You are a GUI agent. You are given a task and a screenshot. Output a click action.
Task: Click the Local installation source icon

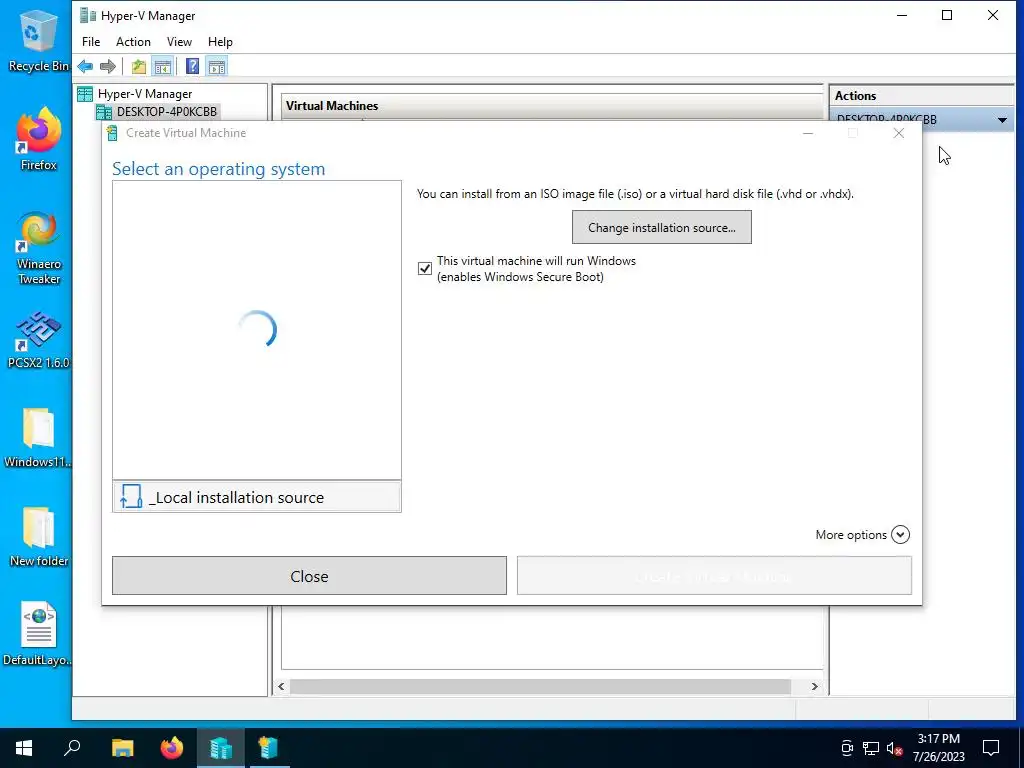[x=131, y=497]
